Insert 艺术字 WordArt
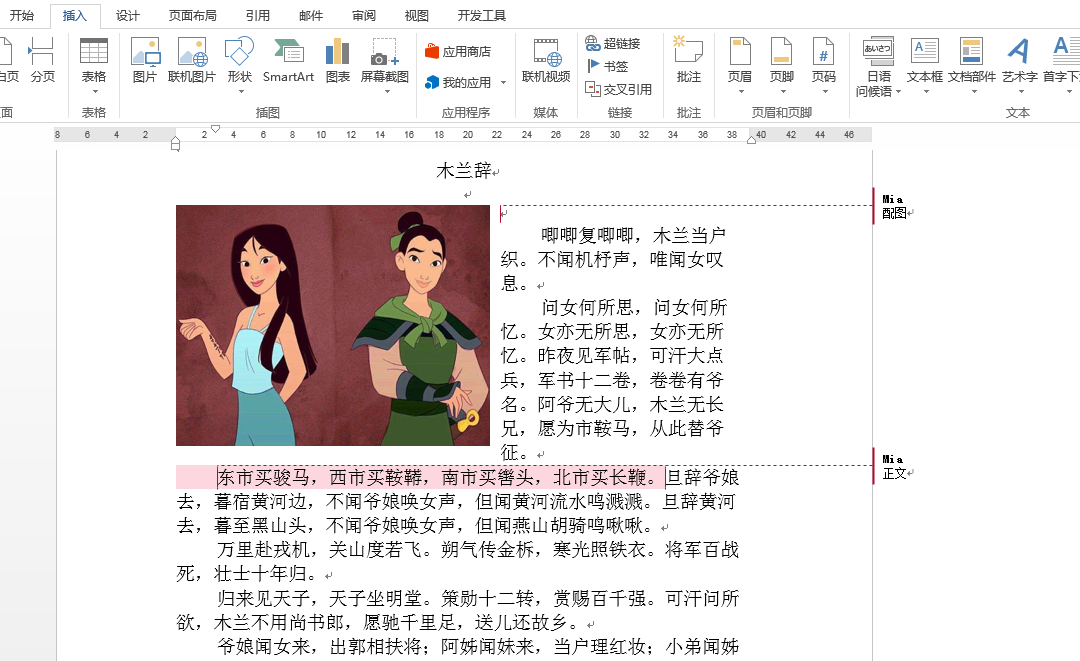 1019,60
